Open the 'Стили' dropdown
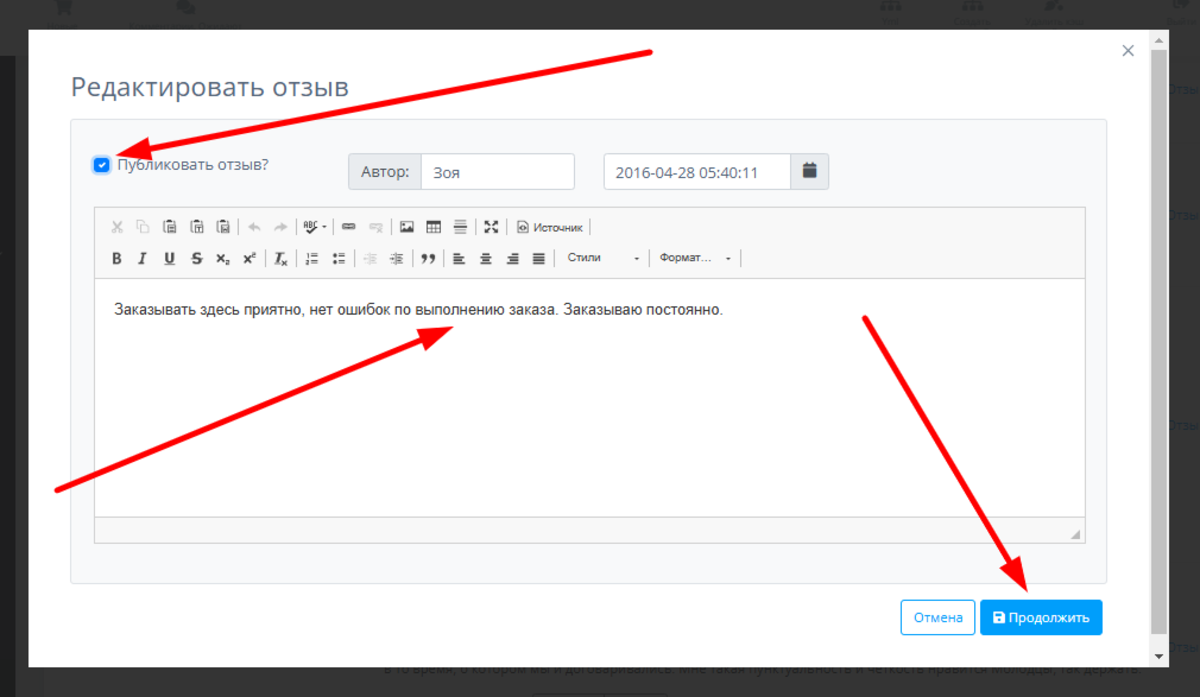The height and width of the screenshot is (697, 1200). (602, 258)
